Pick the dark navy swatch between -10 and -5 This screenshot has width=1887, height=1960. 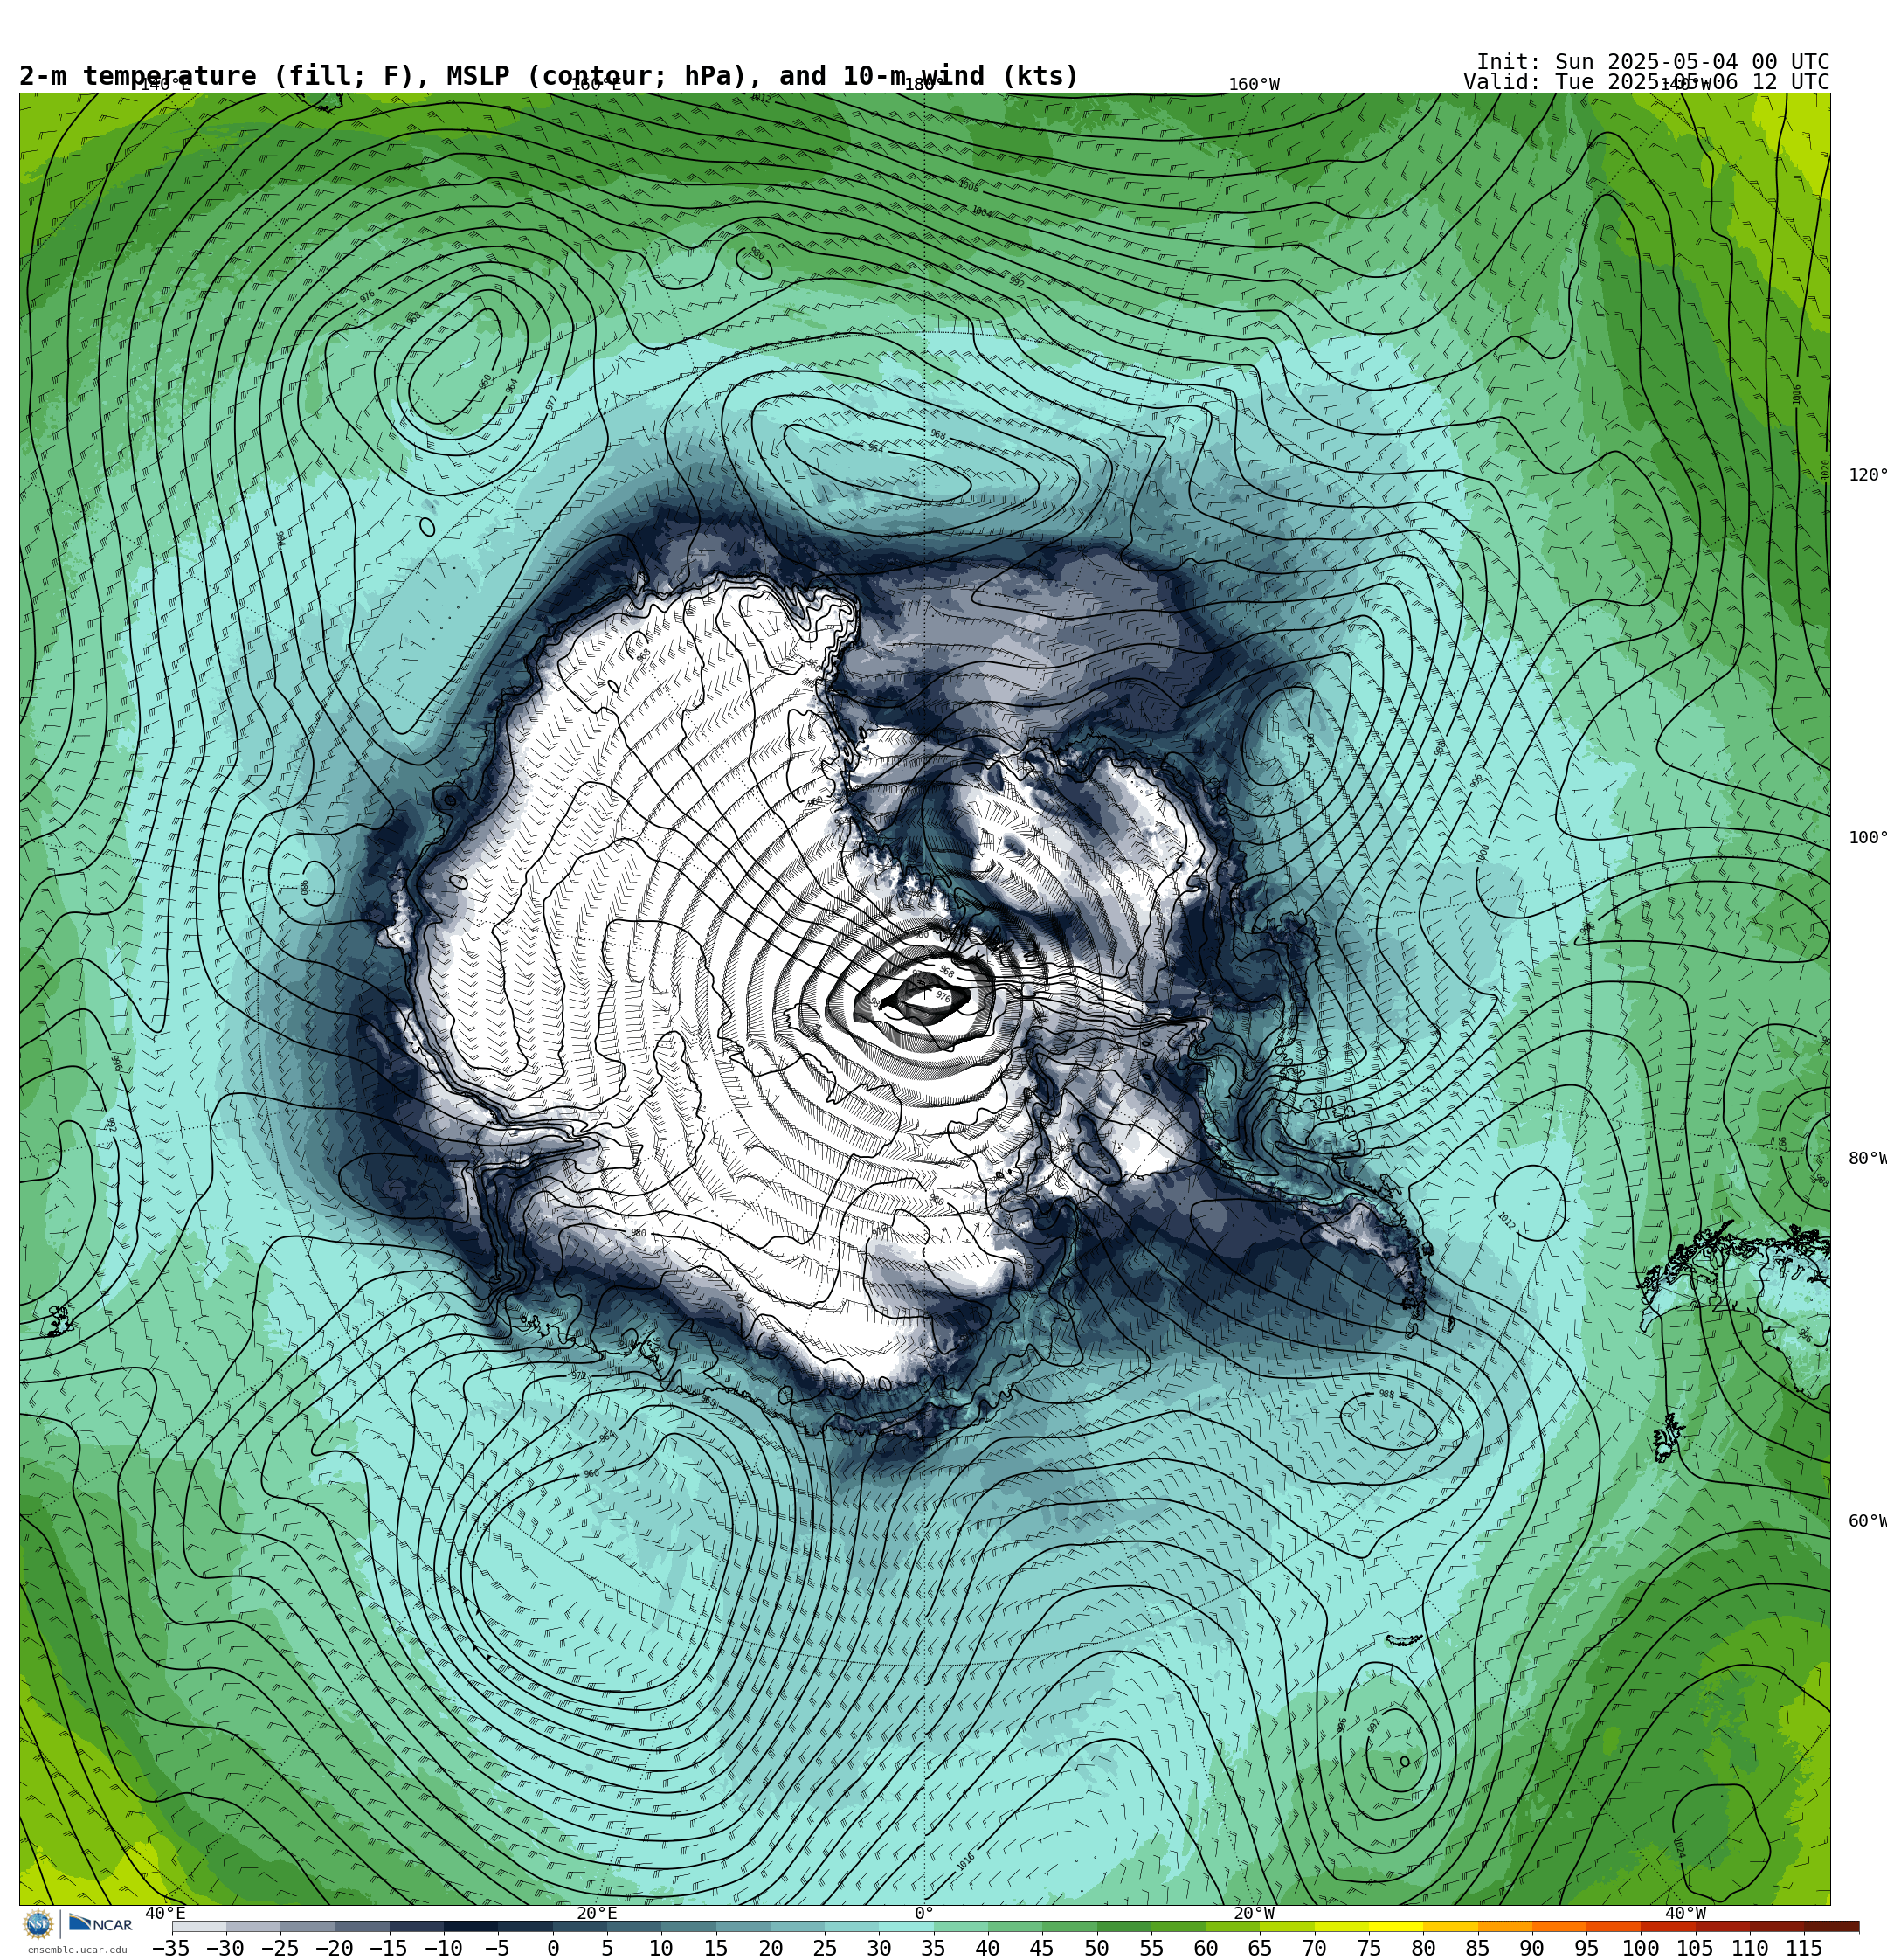(x=471, y=1926)
